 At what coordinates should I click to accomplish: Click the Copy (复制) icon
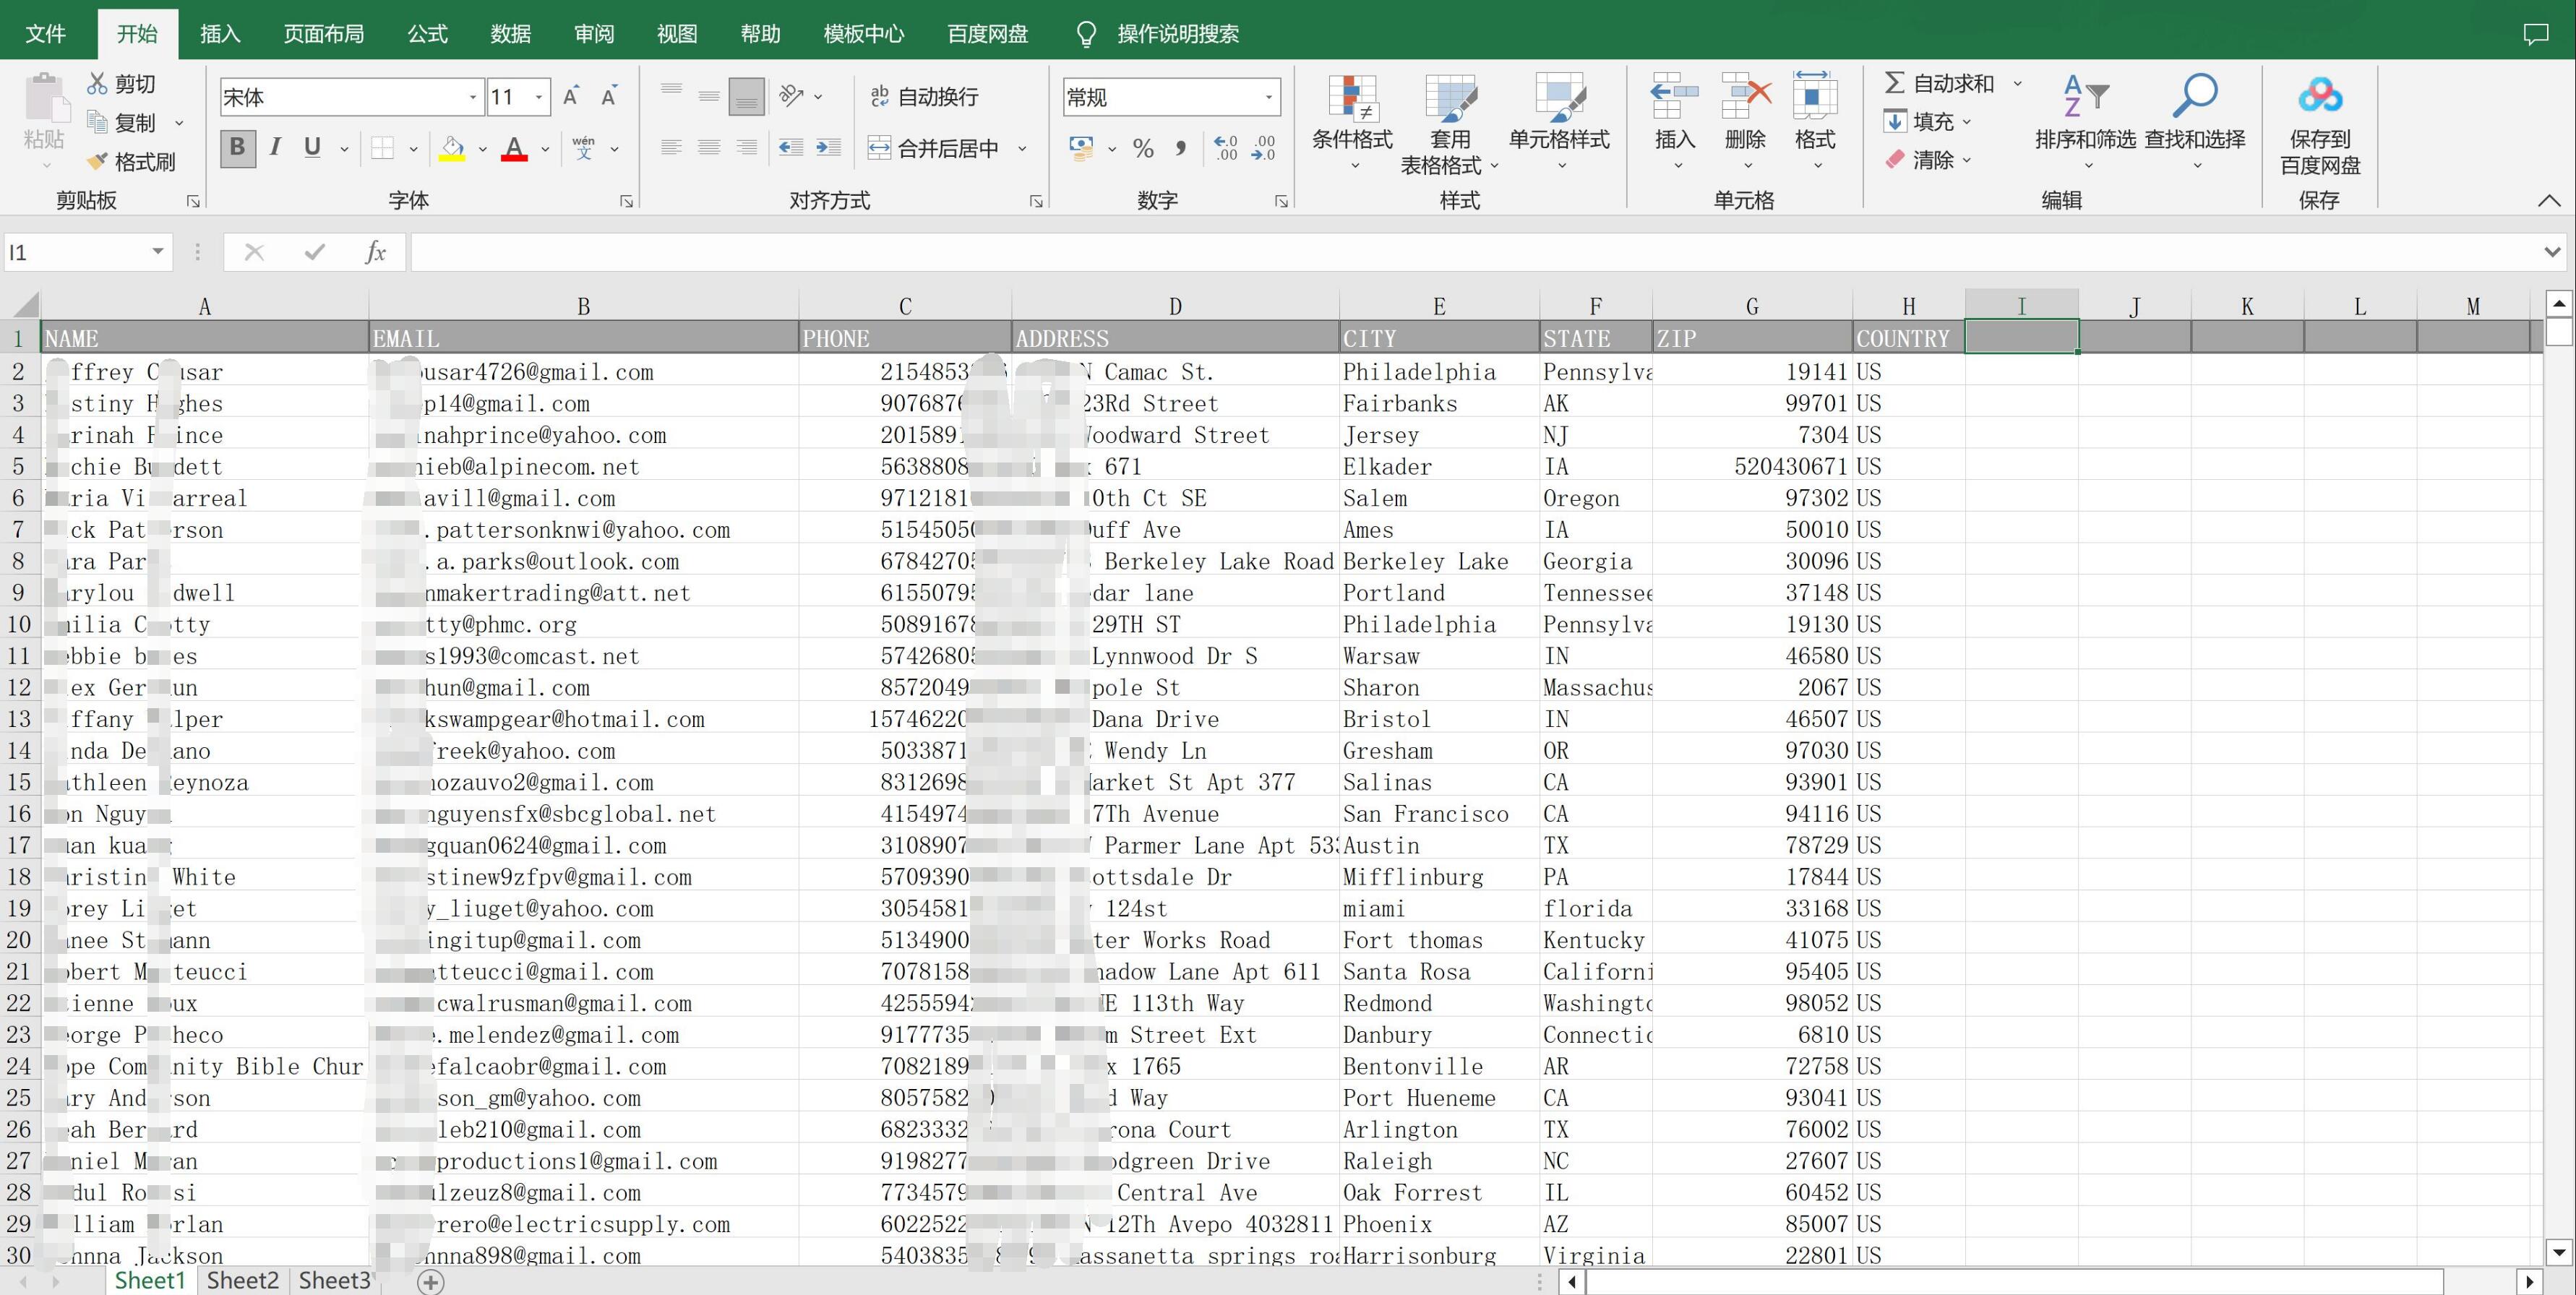click(97, 122)
